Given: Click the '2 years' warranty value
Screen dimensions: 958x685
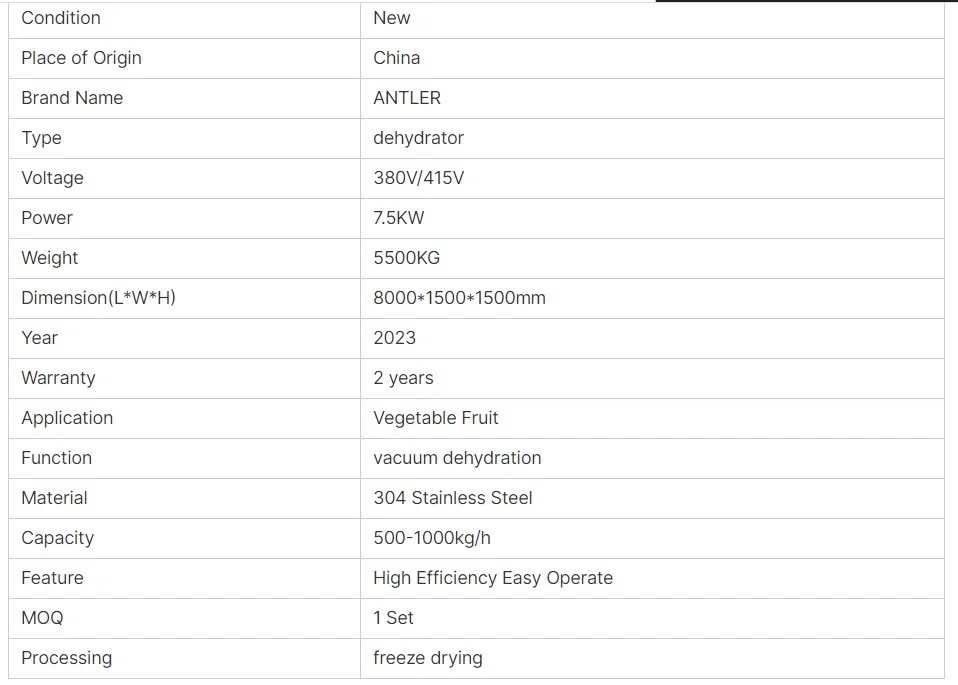Looking at the screenshot, I should (x=403, y=378).
